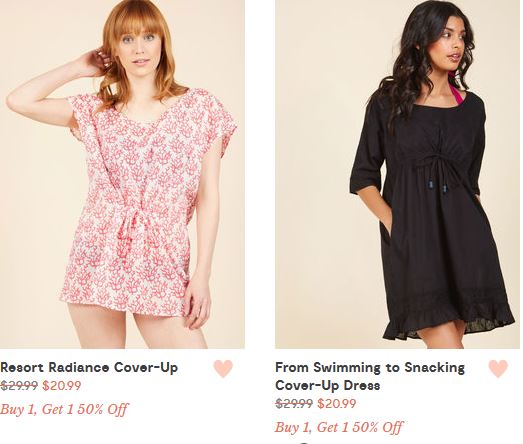This screenshot has height=444, width=523.
Task: Click the word 'Snacking' in the dress title
Action: click(x=435, y=367)
